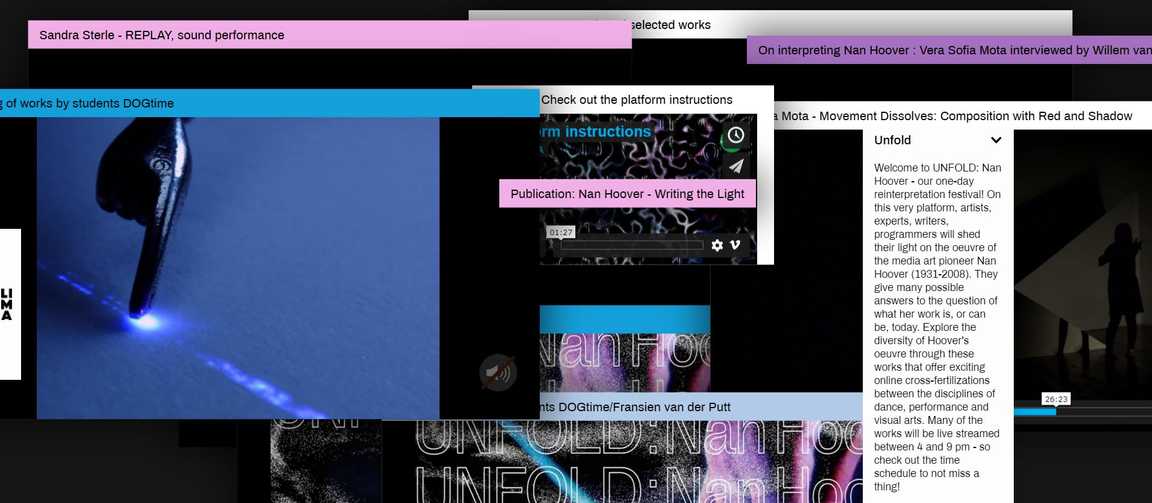Select 'works by students DOGtime' blue title bar
Screen dimensions: 1152x503
270,104
